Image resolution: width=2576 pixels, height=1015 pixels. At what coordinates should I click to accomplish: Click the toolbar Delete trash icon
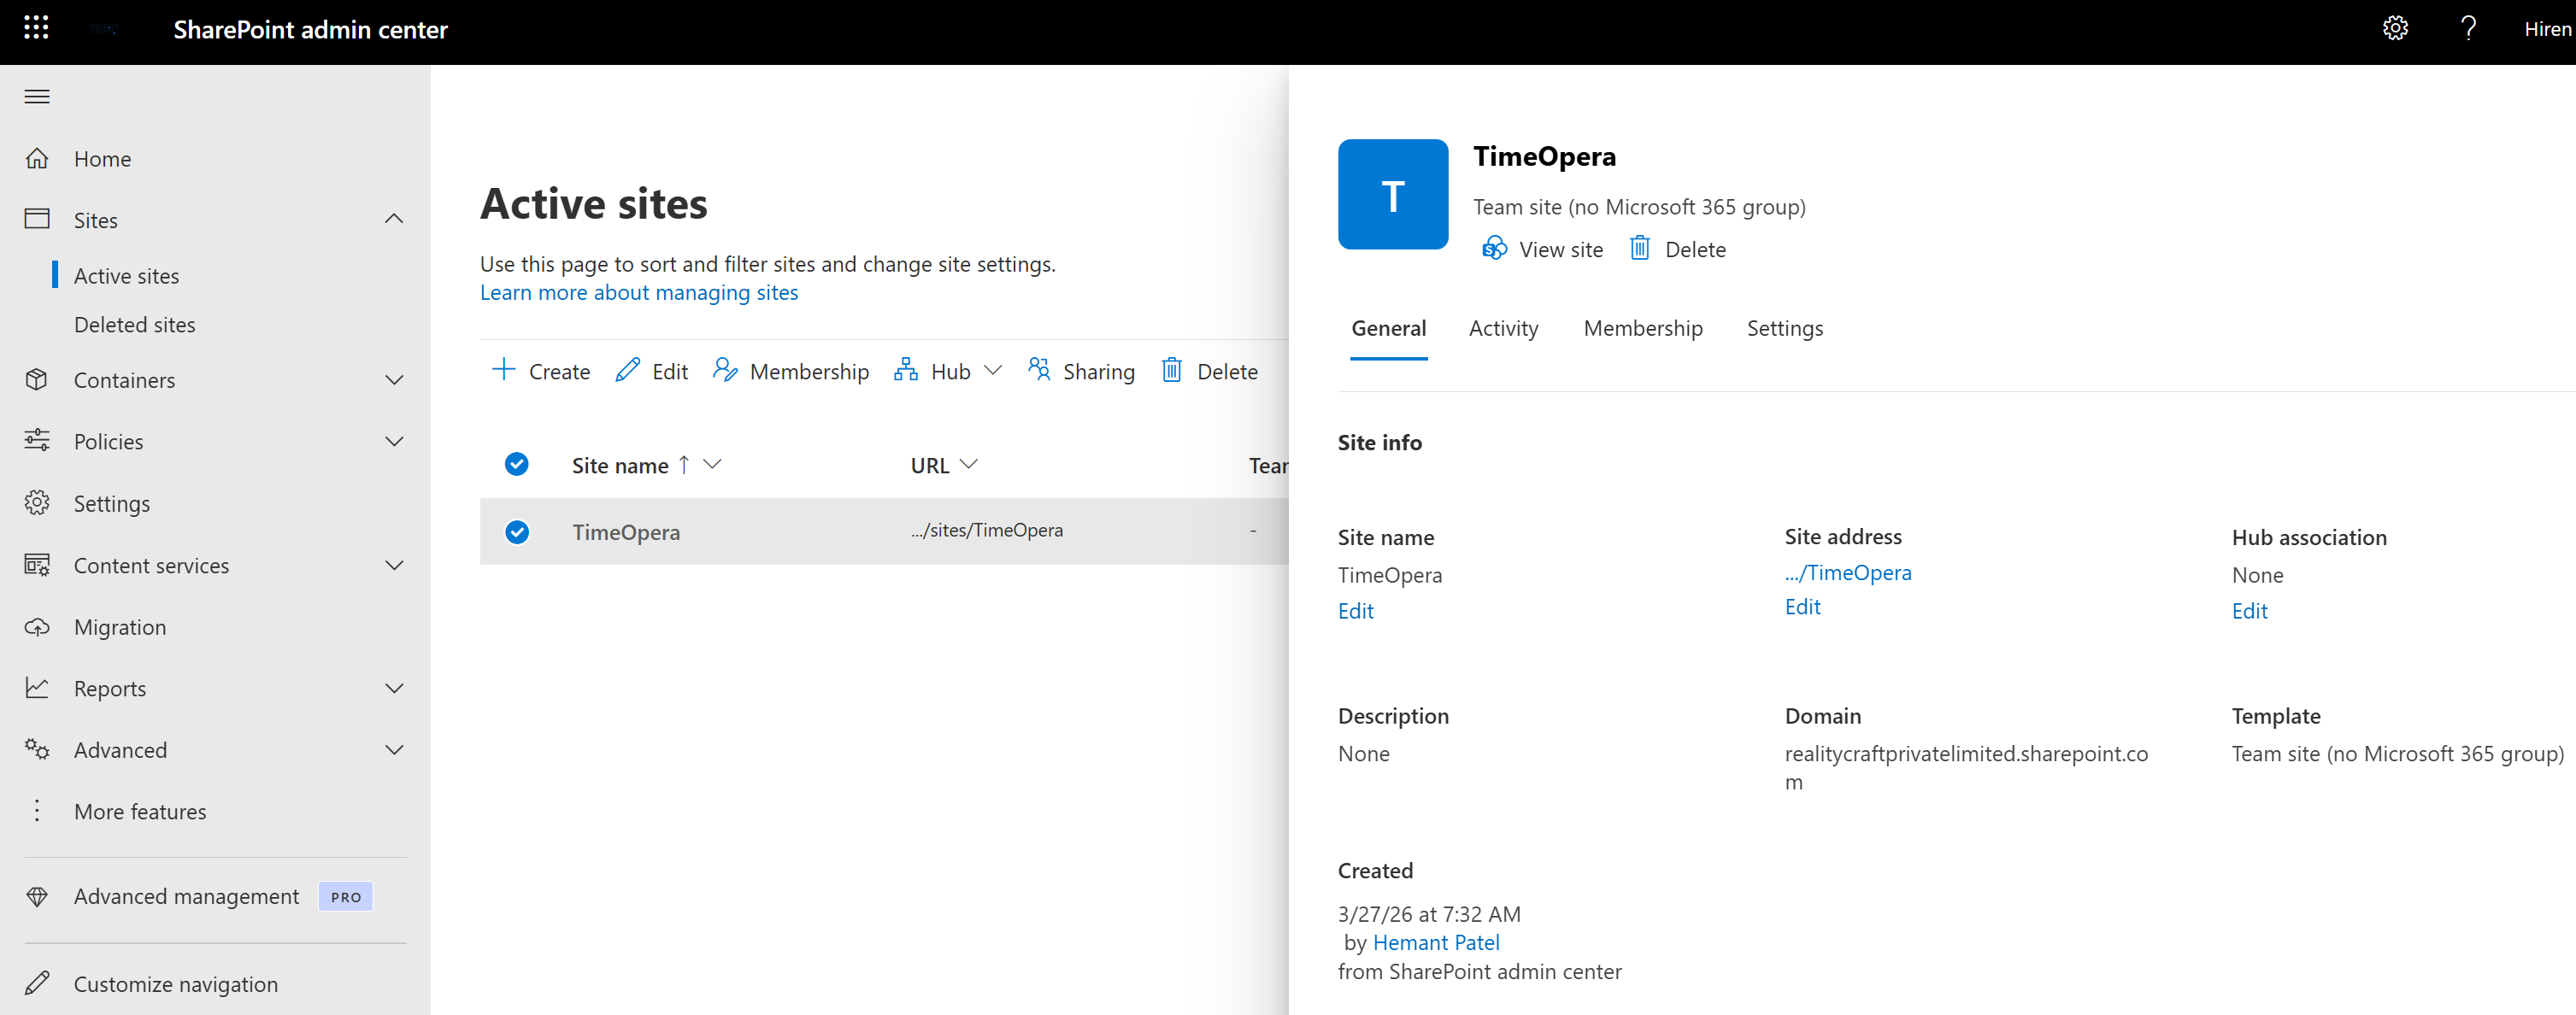pyautogui.click(x=1172, y=370)
